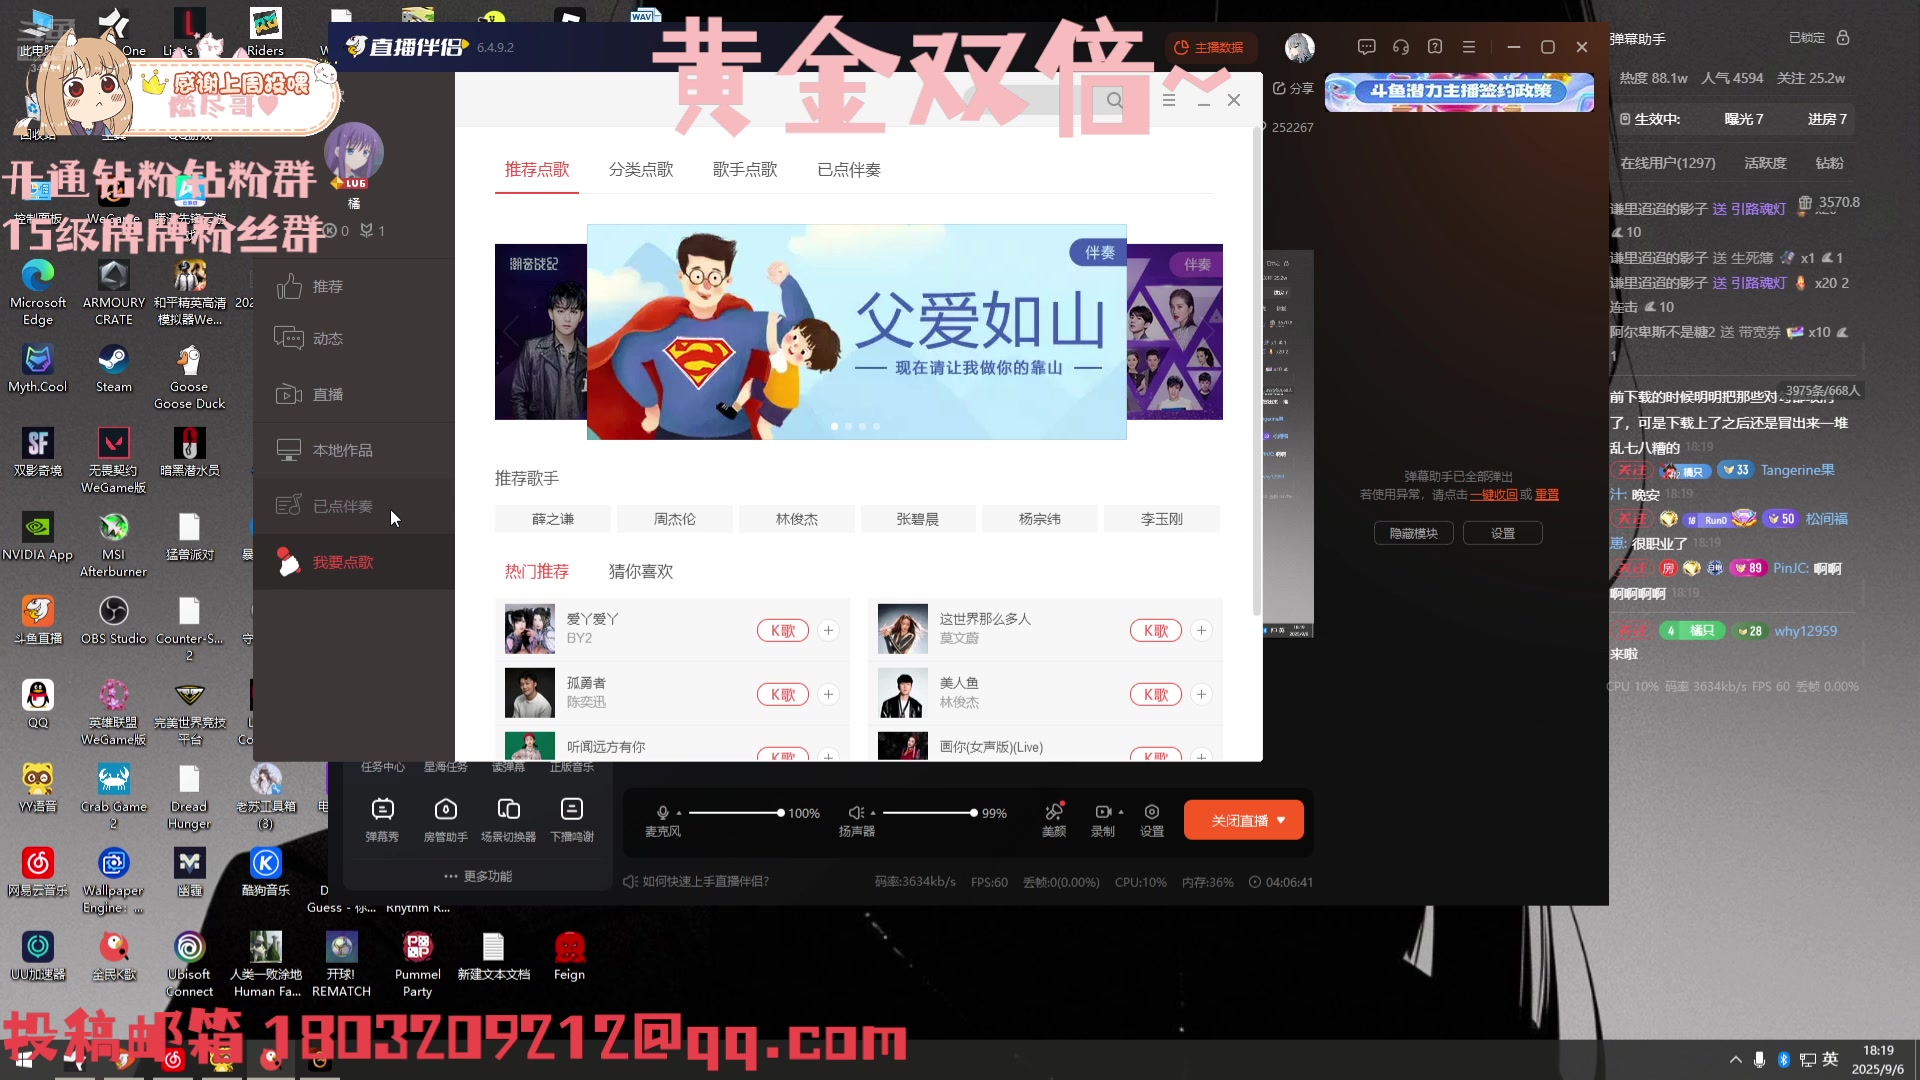Mute the 麦克风 microphone icon
Viewport: 1920px width, 1080px height.
[662, 813]
